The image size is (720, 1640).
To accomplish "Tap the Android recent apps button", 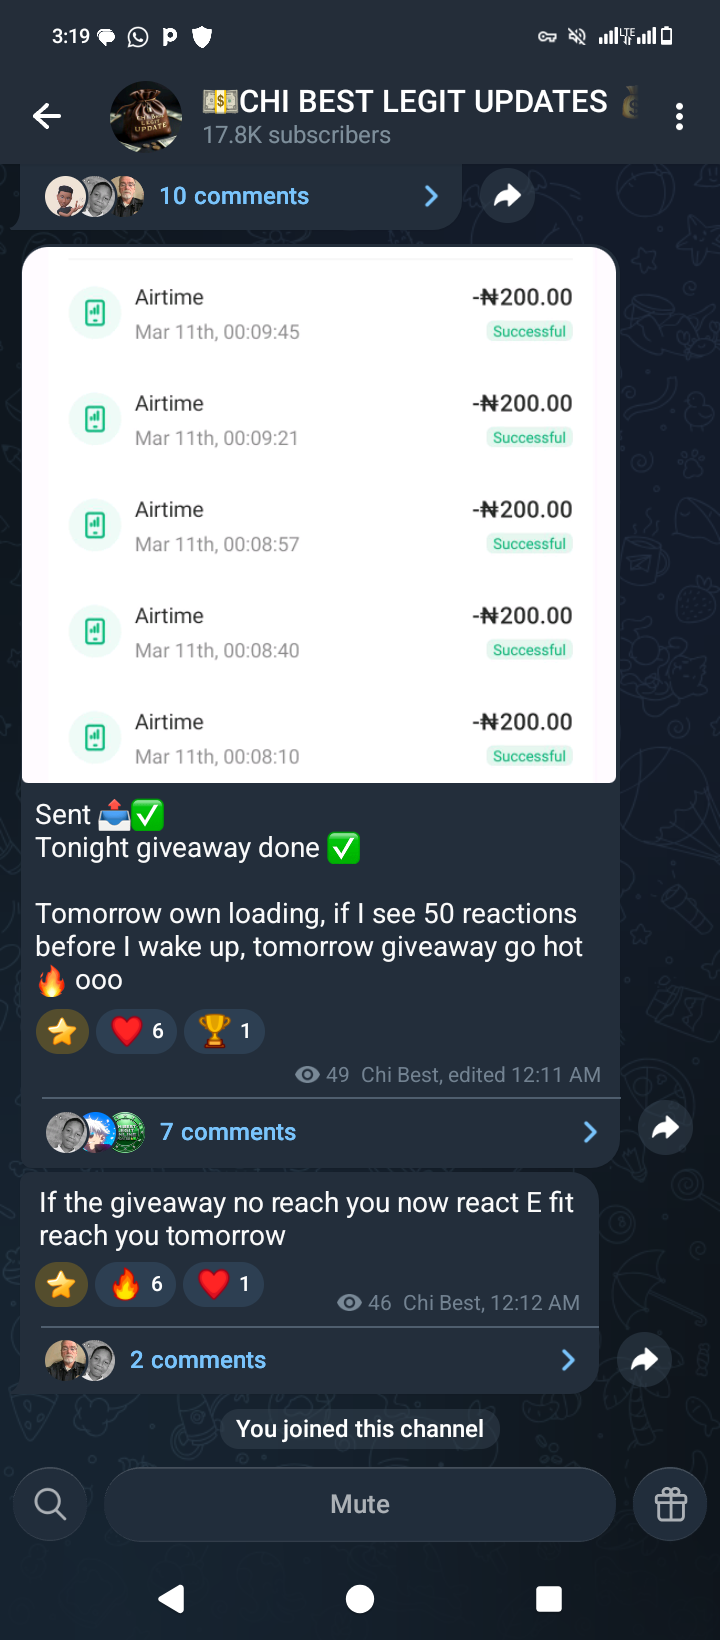I will [549, 1599].
